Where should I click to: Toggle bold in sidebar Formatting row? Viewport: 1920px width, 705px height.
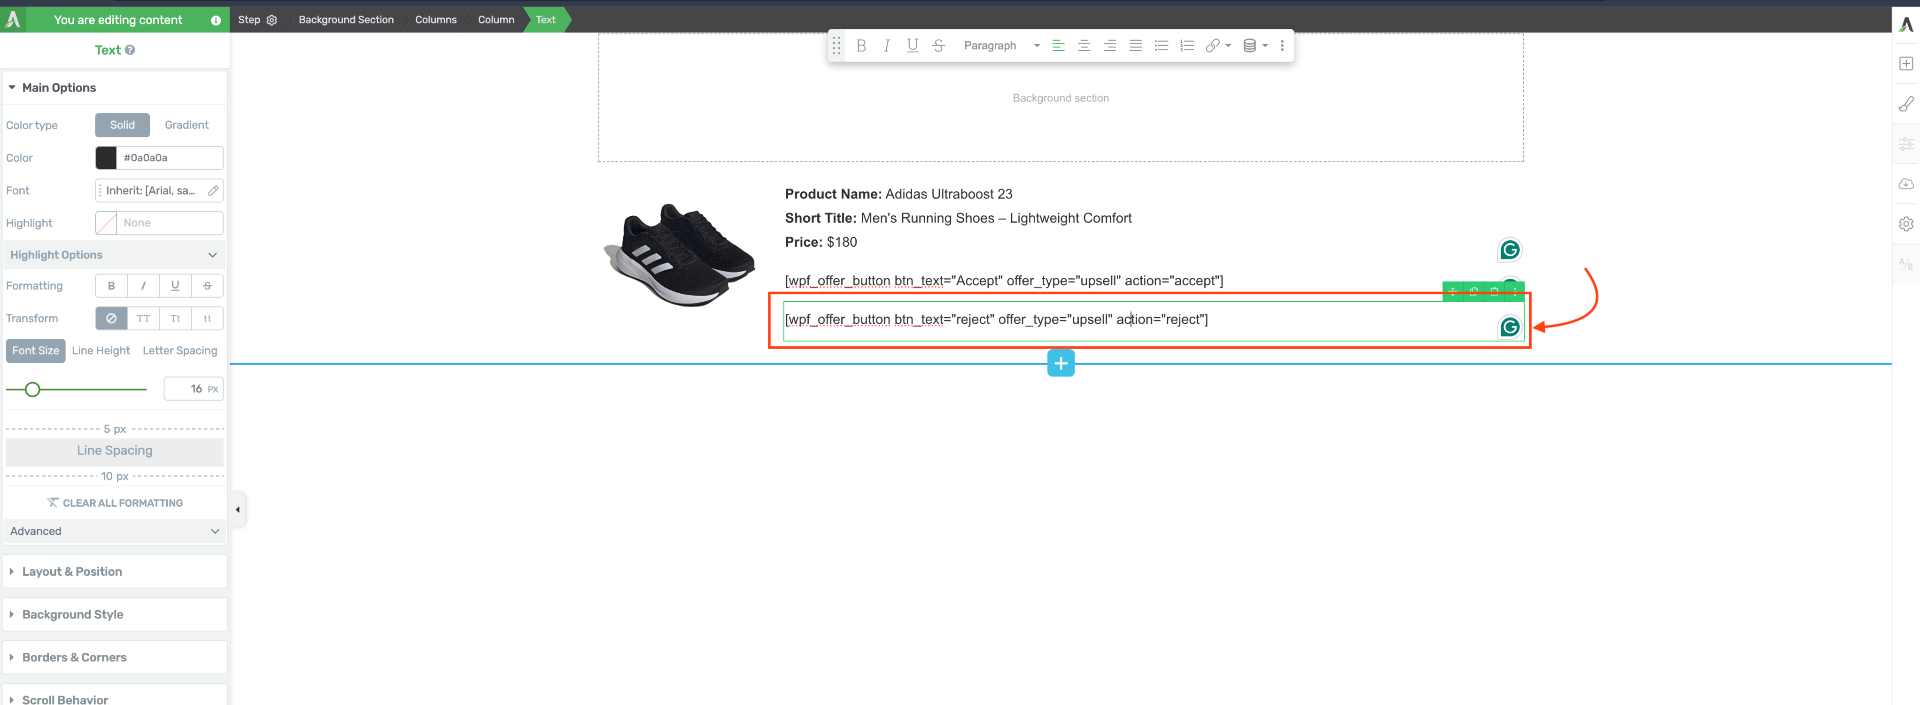point(111,286)
